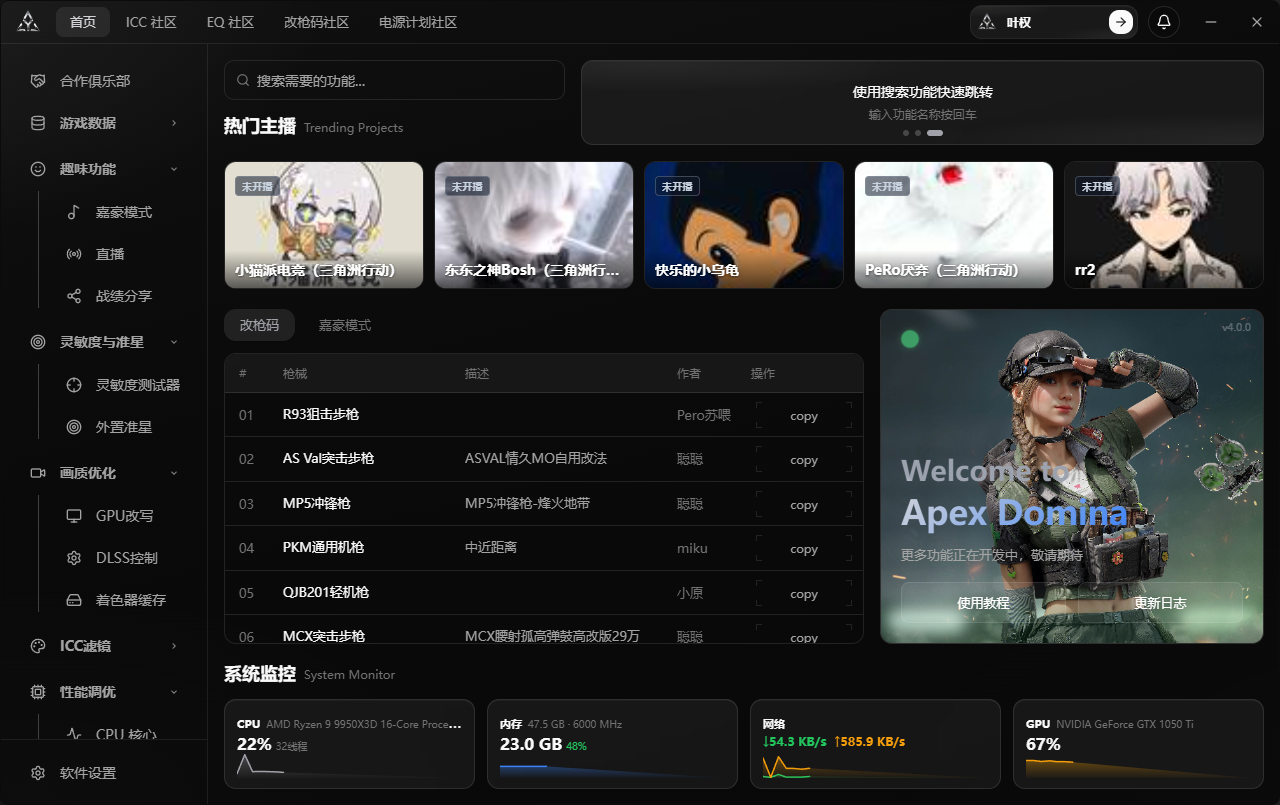Click the gear icon beside DLSS控制
The image size is (1280, 805).
click(73, 558)
